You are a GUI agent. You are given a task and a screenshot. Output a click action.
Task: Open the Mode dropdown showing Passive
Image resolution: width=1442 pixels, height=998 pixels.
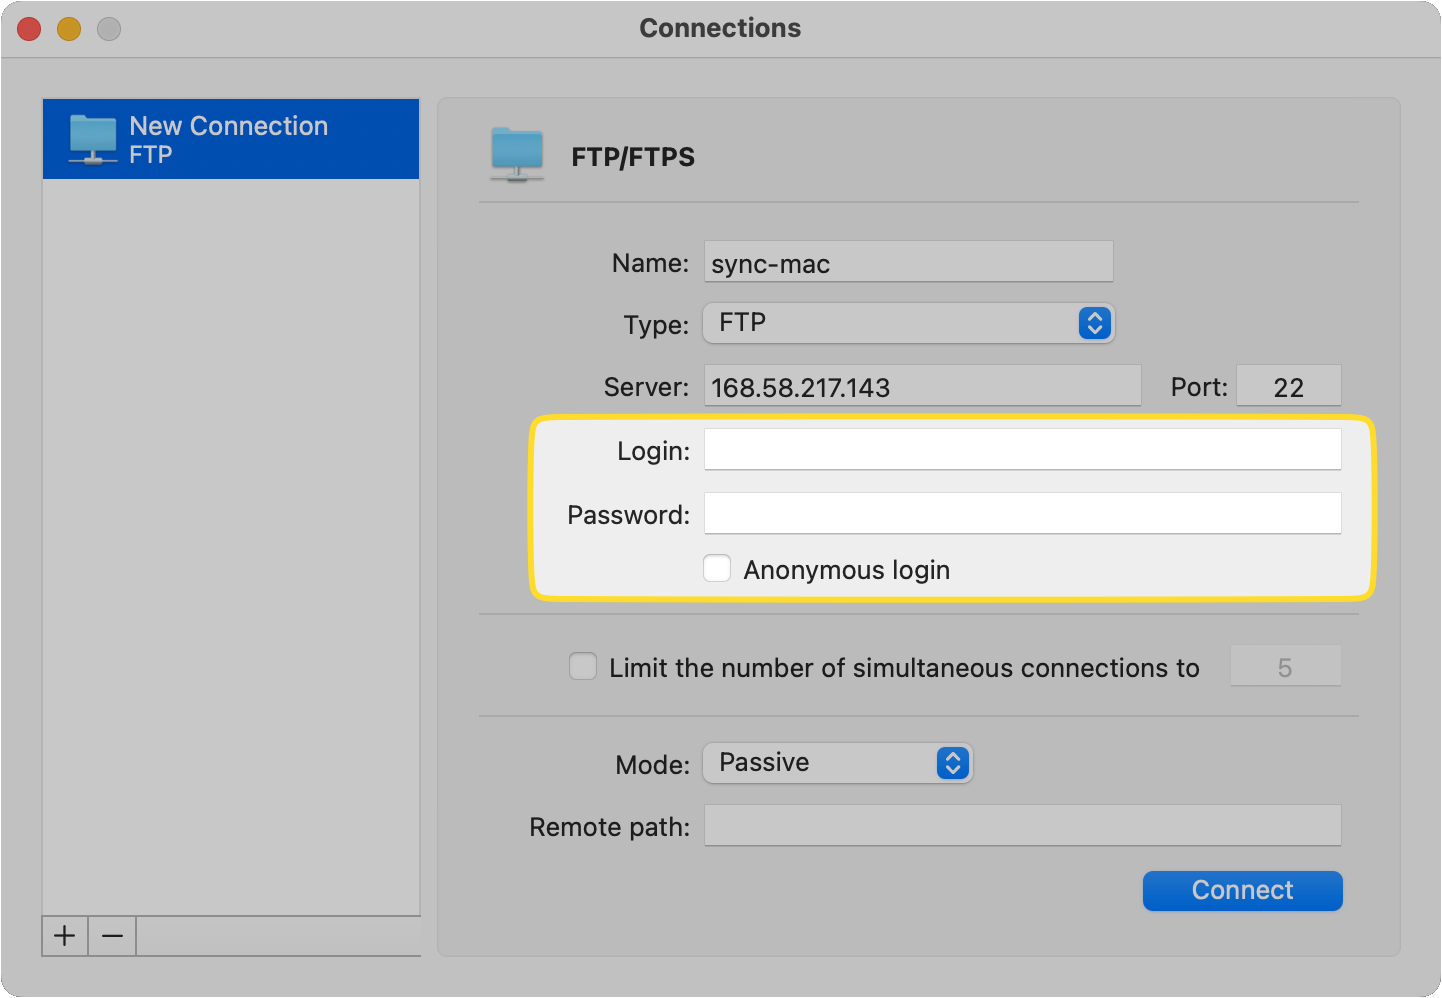click(x=837, y=763)
